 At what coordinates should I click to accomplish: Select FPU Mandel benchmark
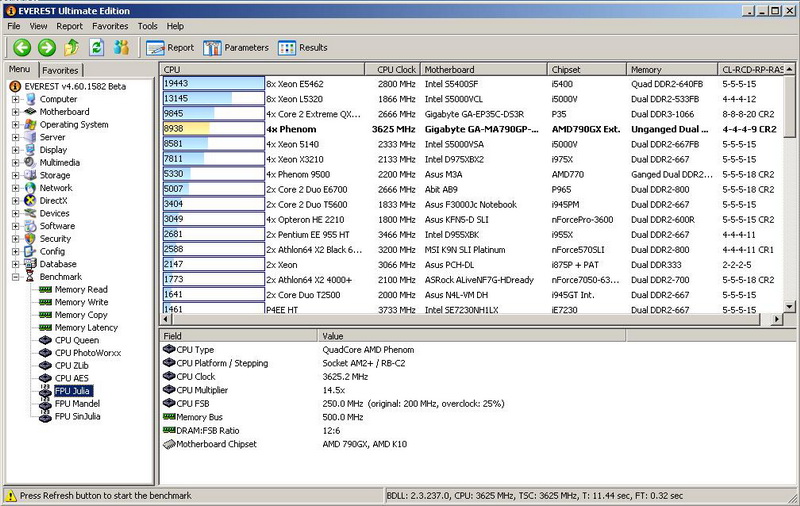pos(78,403)
